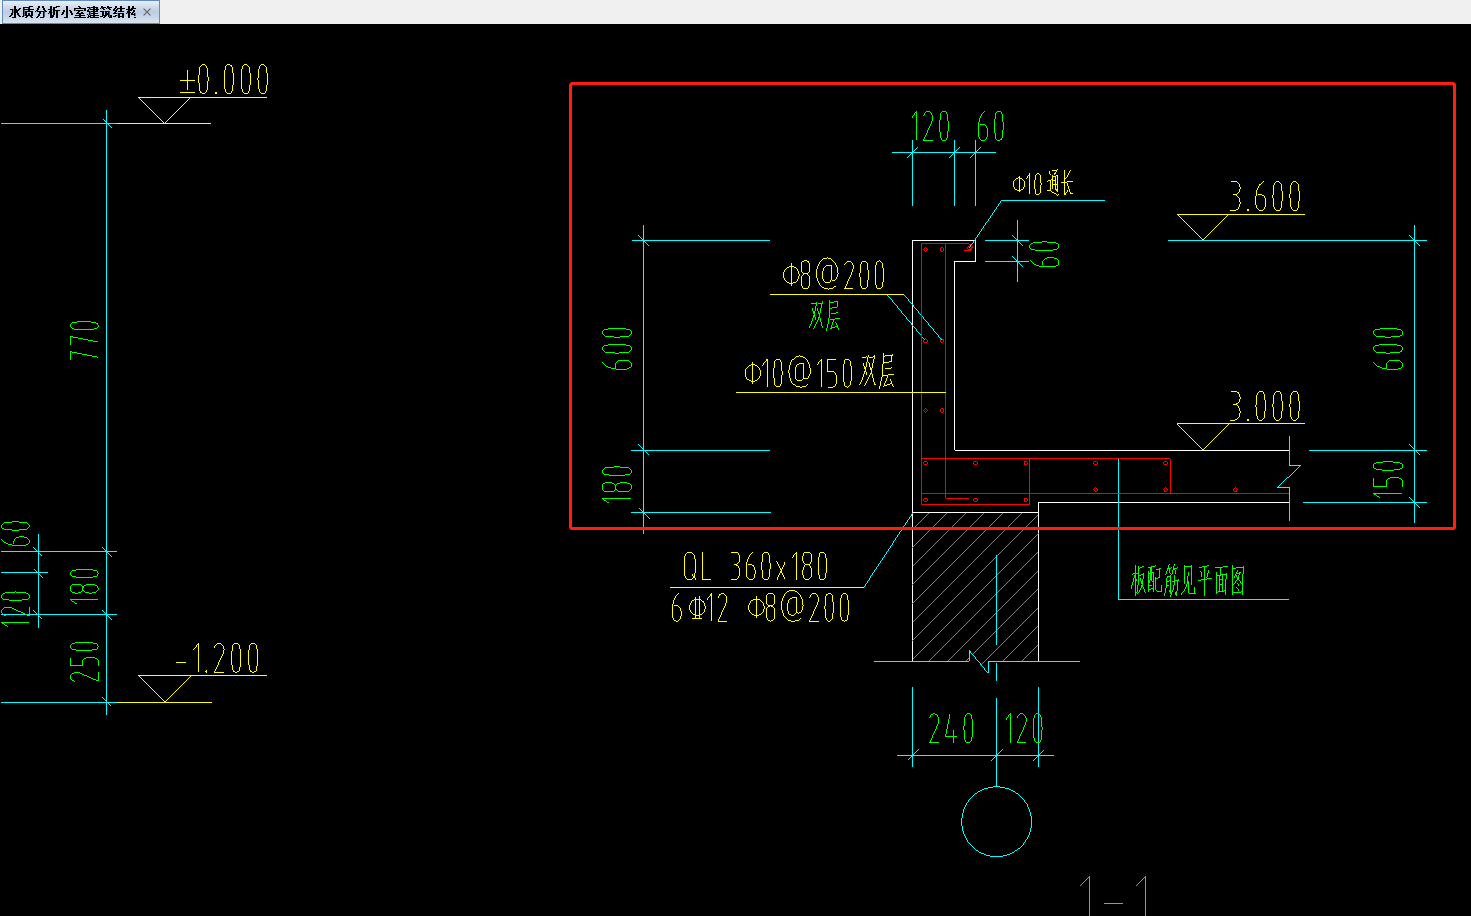Click the 3.600 elevation label
Viewport: 1471px width, 916px height.
pos(1265,197)
